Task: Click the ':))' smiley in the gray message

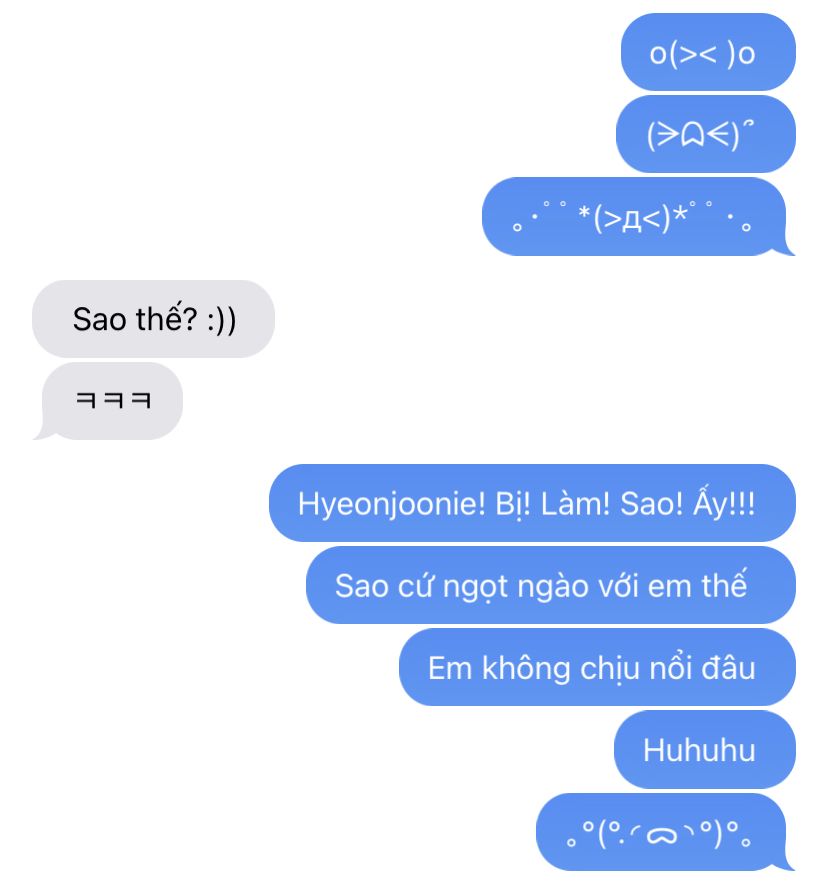Action: coord(221,320)
